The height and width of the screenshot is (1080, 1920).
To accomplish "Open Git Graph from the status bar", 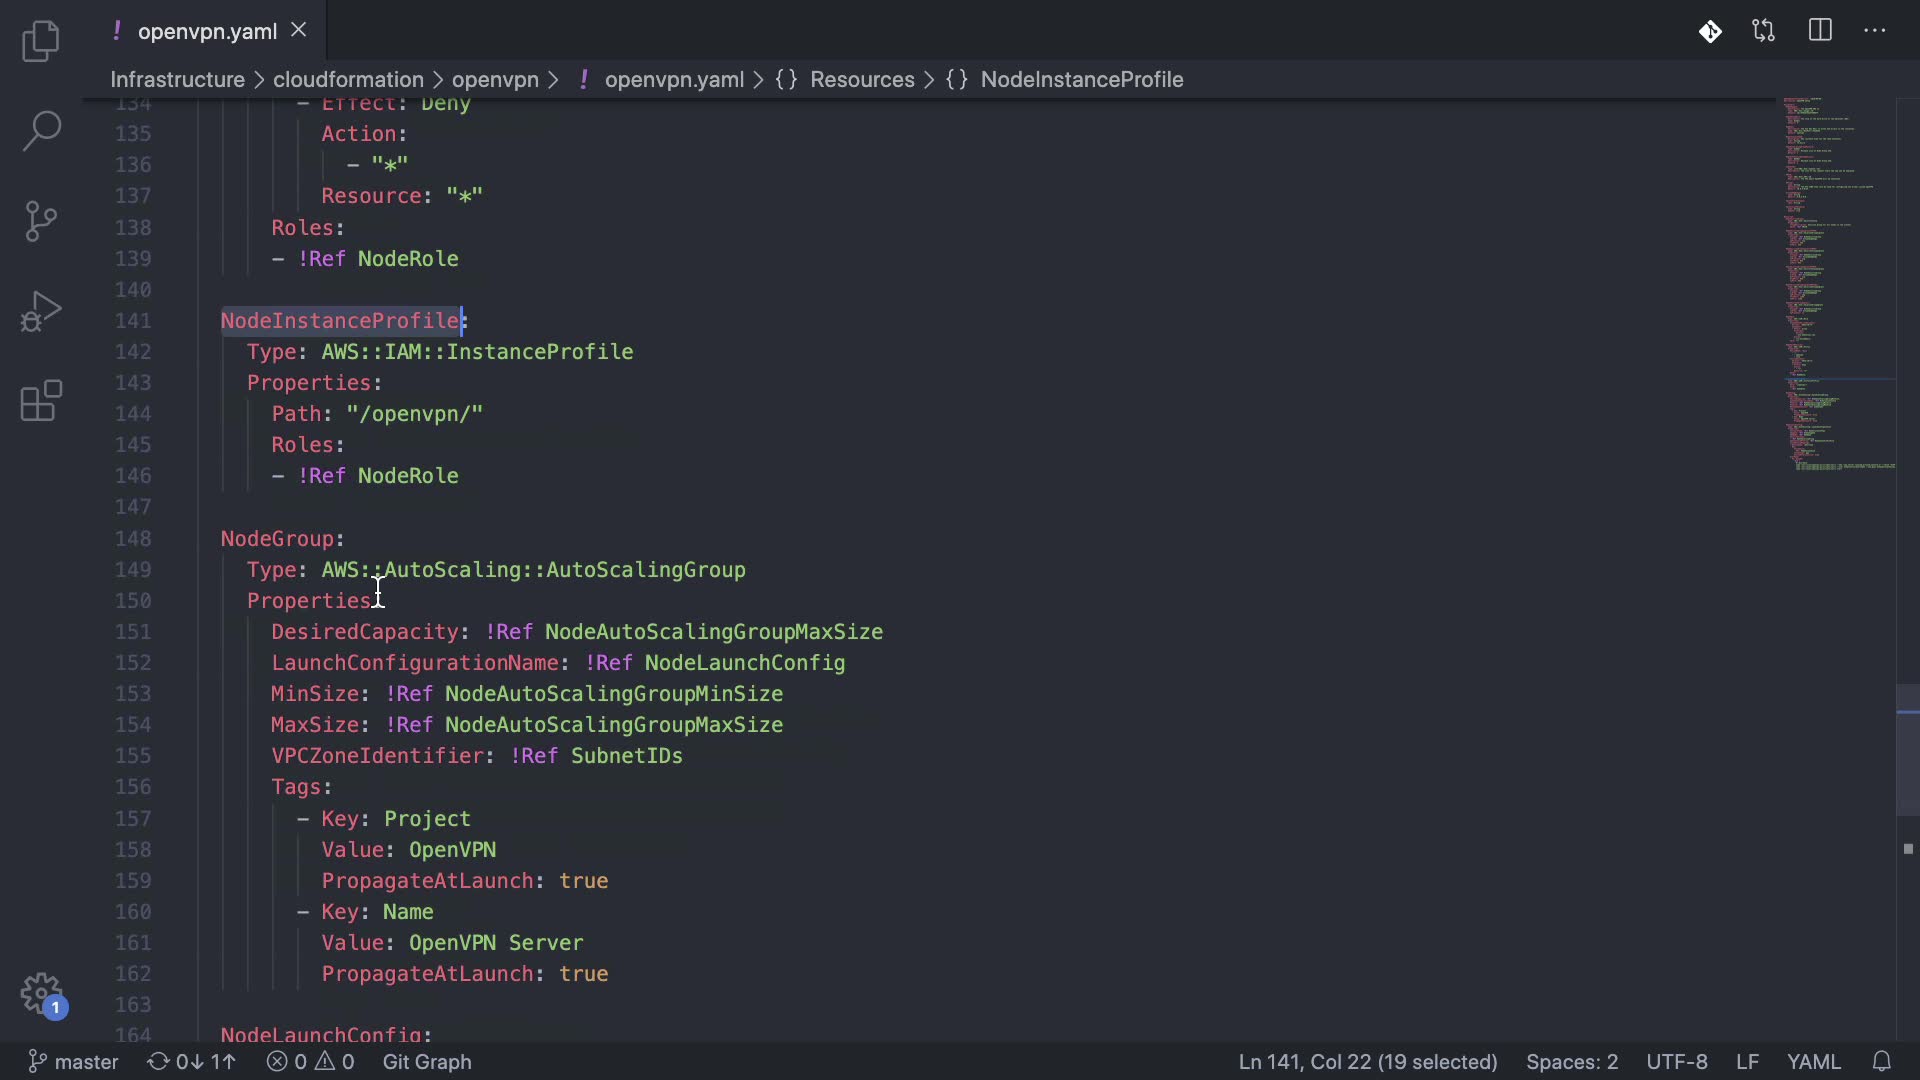I will [x=426, y=1061].
